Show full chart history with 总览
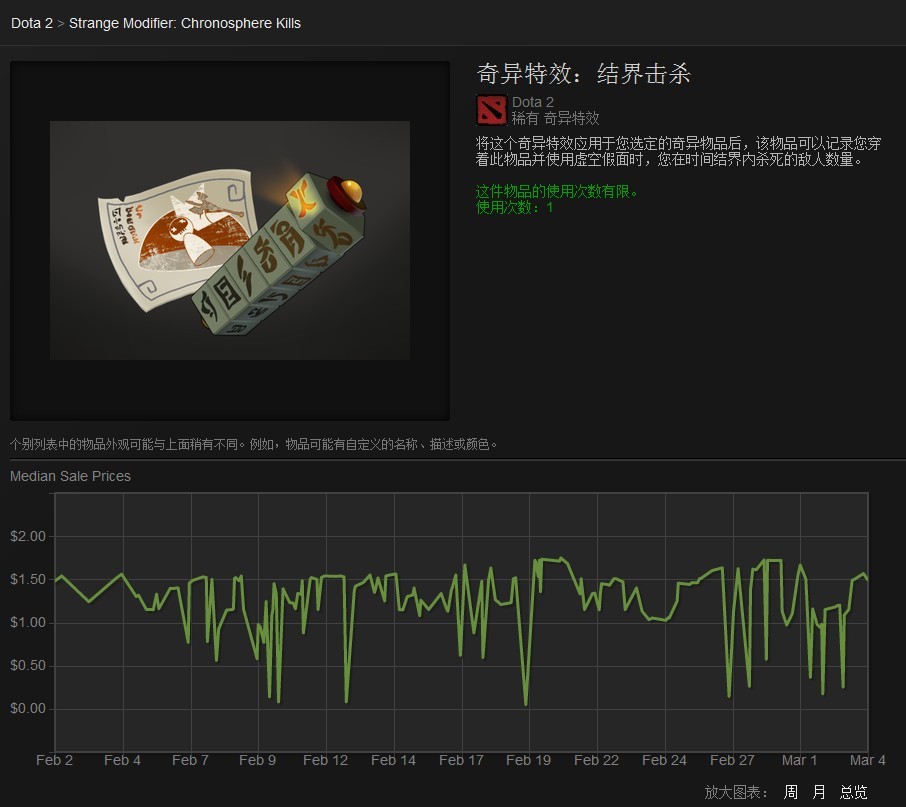This screenshot has width=906, height=807. point(853,792)
